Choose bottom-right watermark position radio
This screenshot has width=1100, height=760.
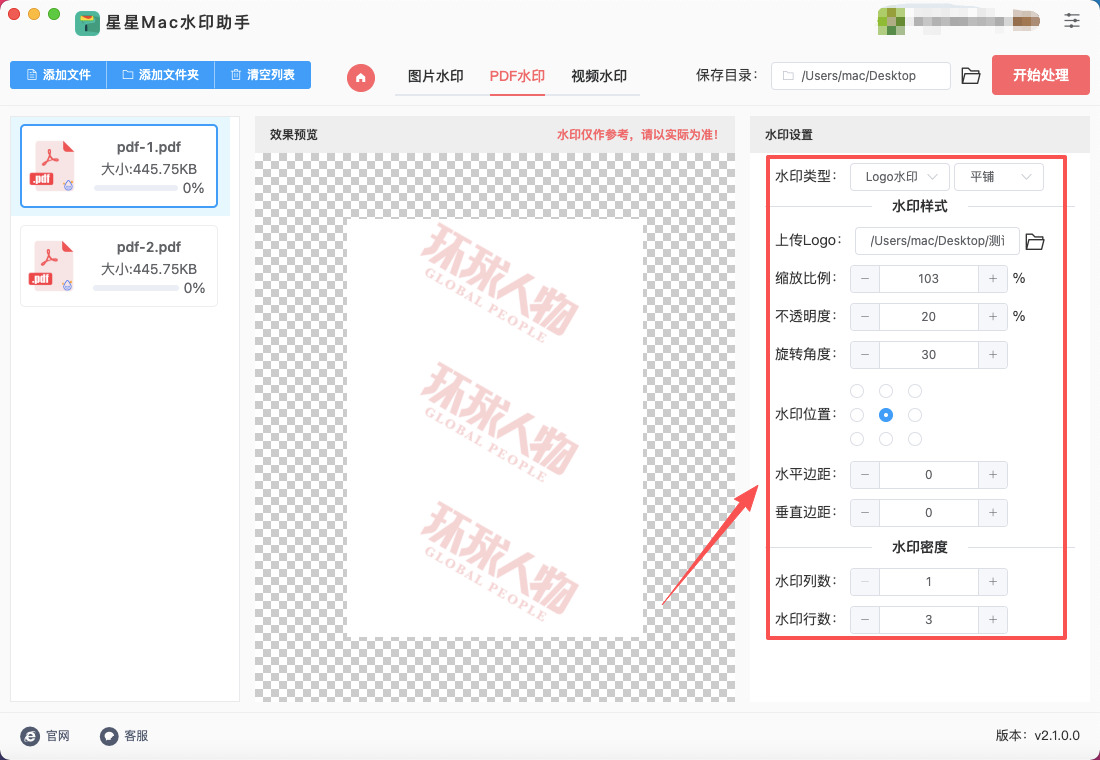pyautogui.click(x=915, y=439)
